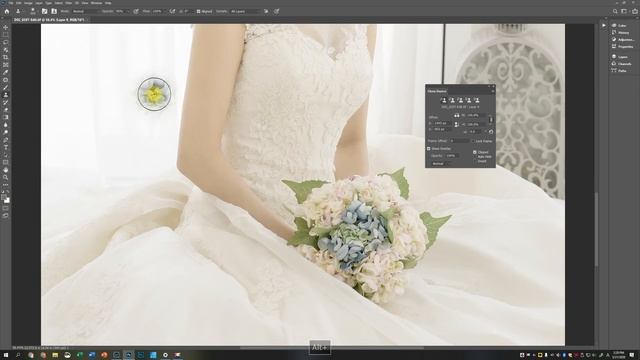Open overlay blend mode Normal dropdown
Screen dimensions: 640x360
441,164
